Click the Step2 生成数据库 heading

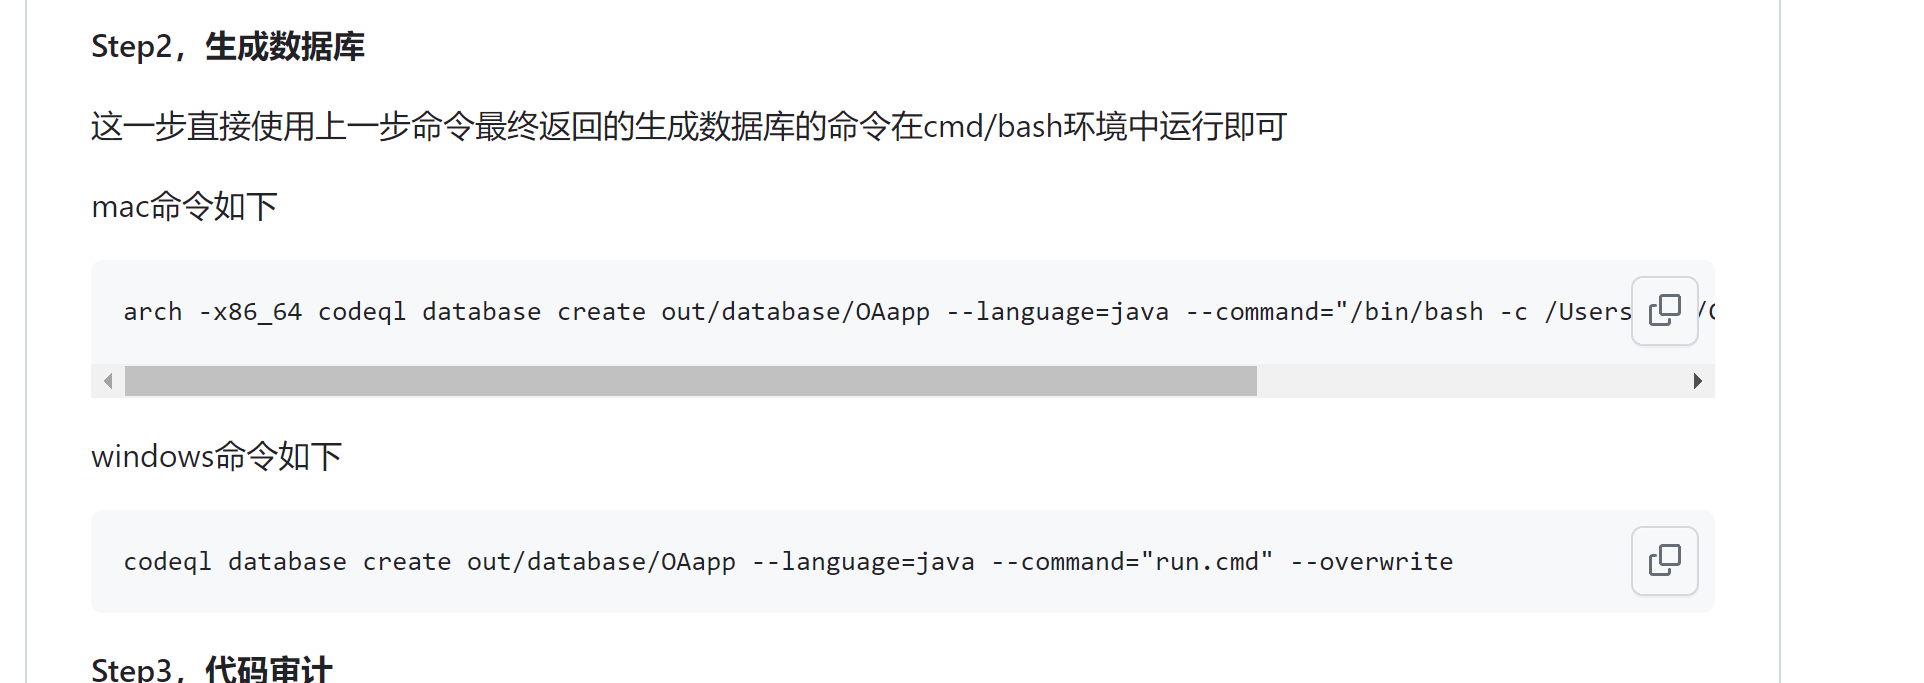228,46
